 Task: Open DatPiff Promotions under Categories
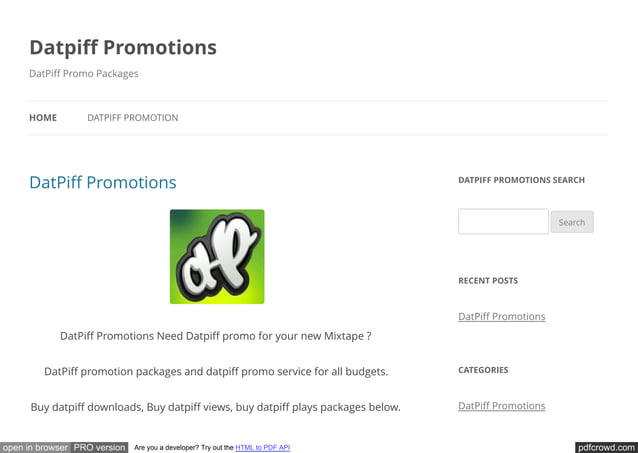(x=501, y=406)
